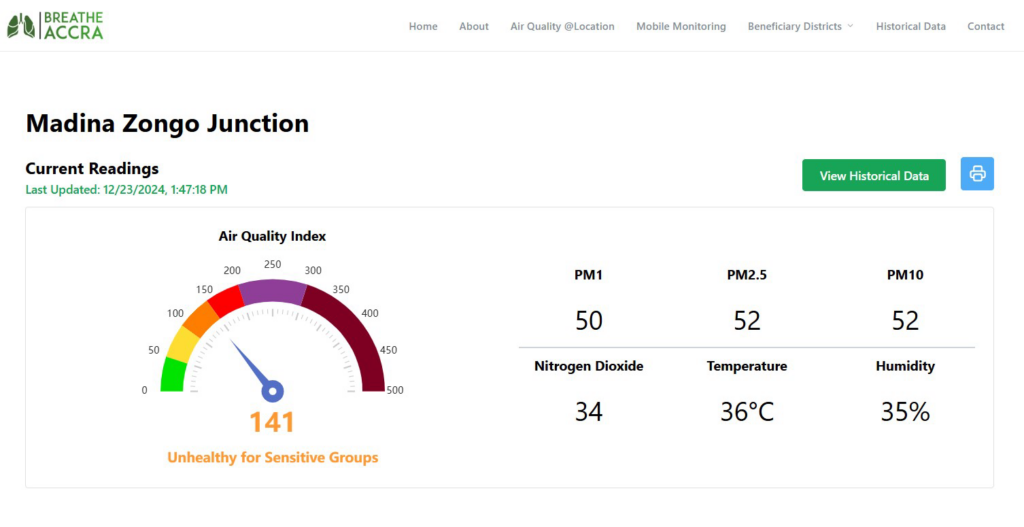Click the Last Updated timestamp text
Screen dimensions: 1024x527
126,189
